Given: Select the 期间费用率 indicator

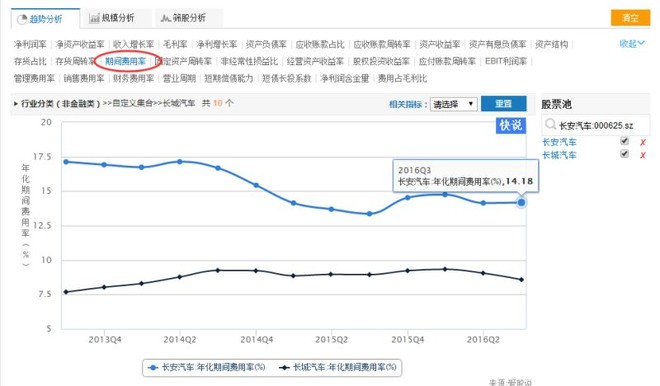Looking at the screenshot, I should point(125,61).
